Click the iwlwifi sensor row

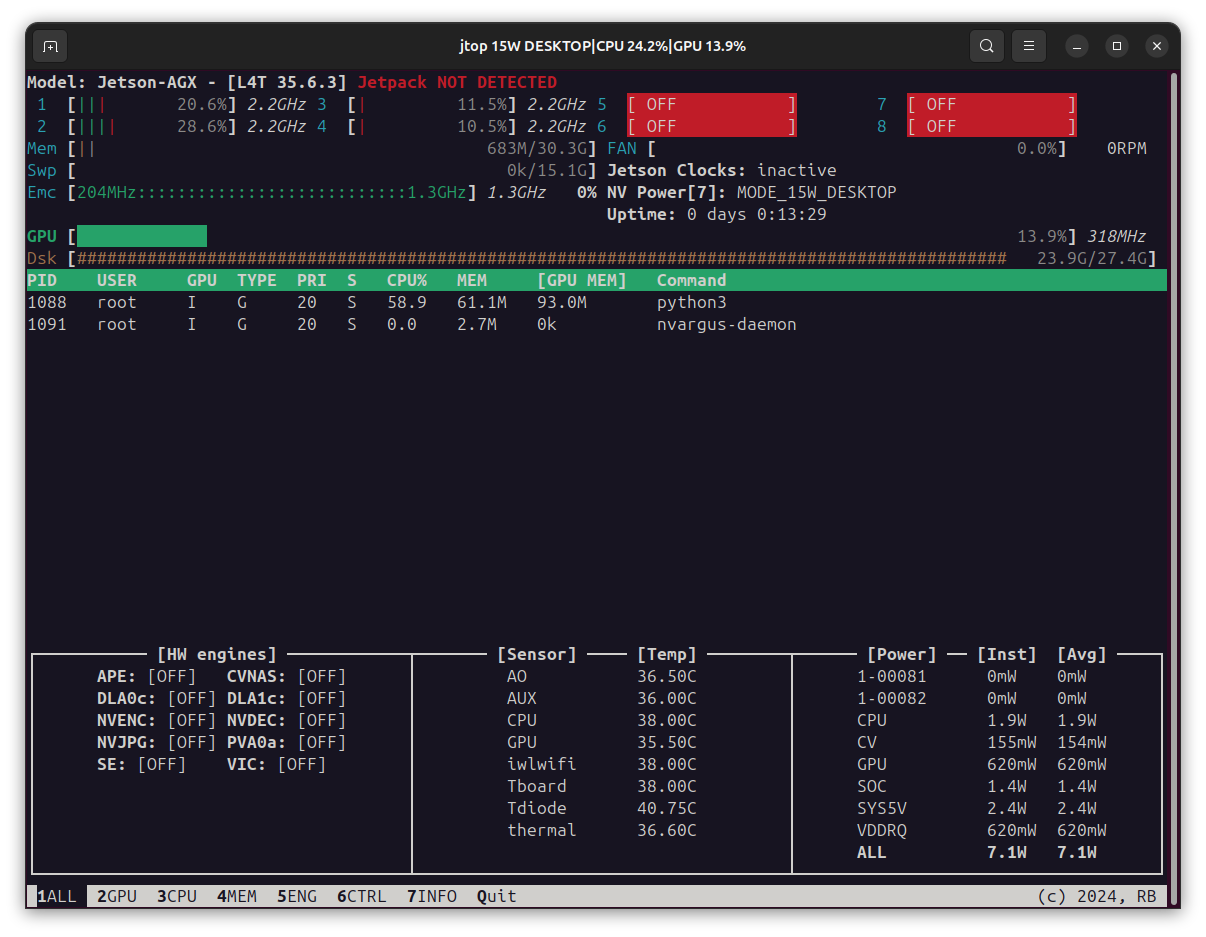[602, 764]
